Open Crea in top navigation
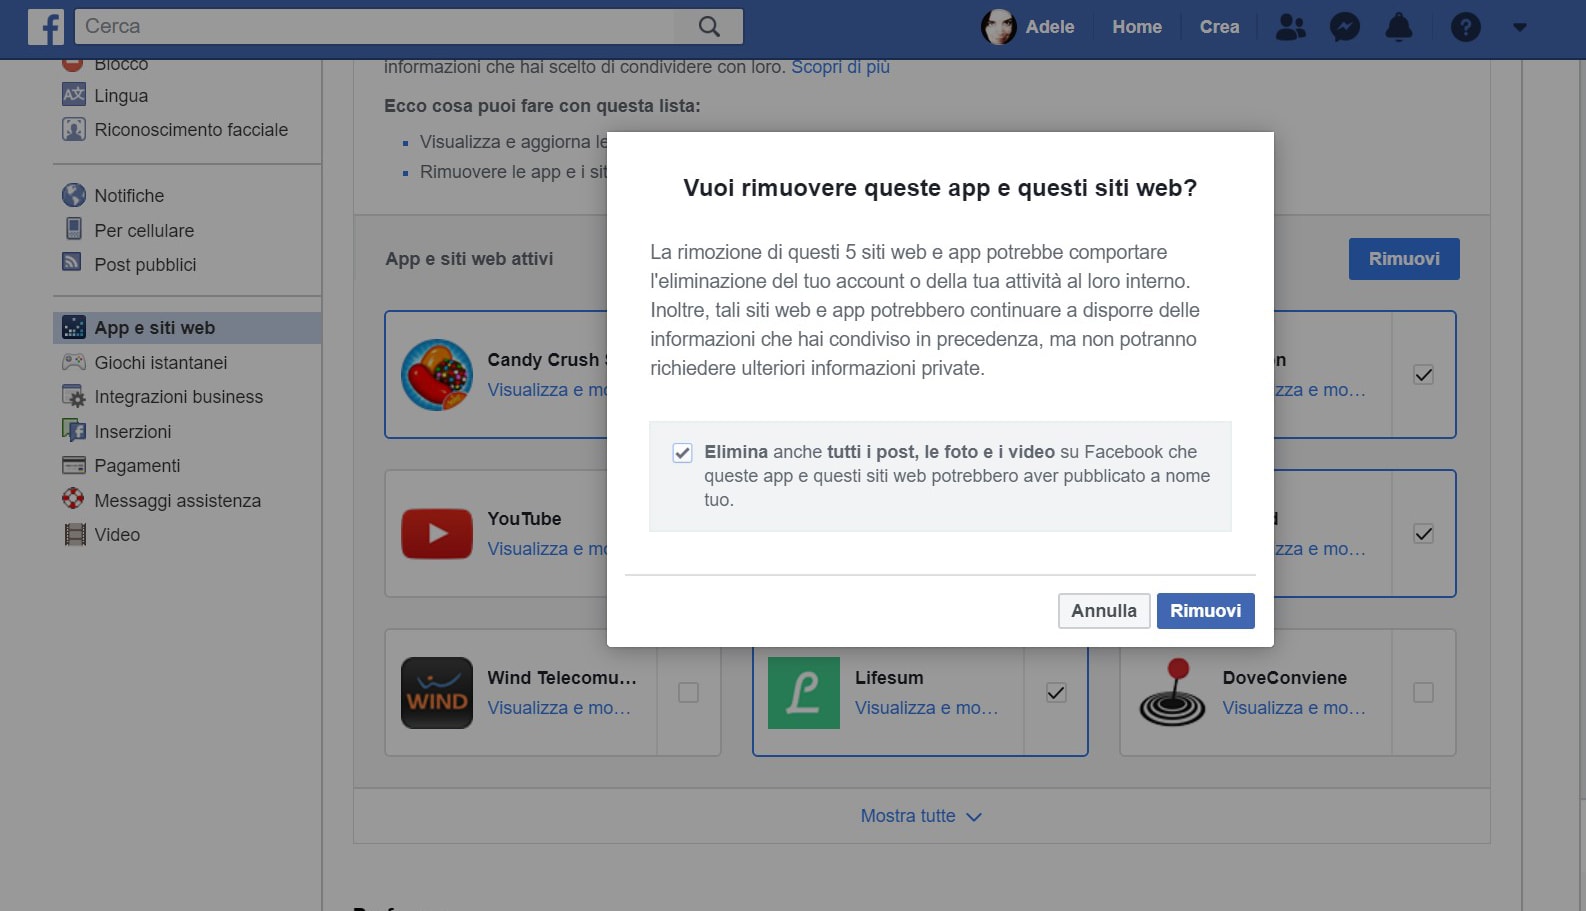The width and height of the screenshot is (1586, 911). pyautogui.click(x=1219, y=27)
